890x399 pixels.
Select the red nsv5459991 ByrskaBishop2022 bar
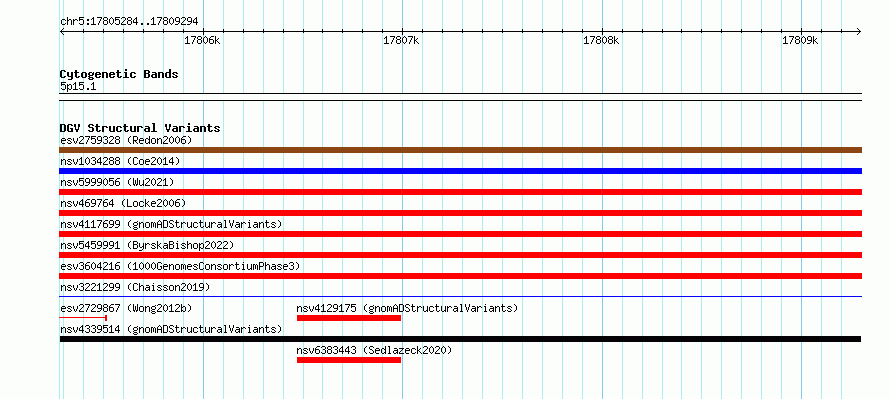tap(460, 255)
